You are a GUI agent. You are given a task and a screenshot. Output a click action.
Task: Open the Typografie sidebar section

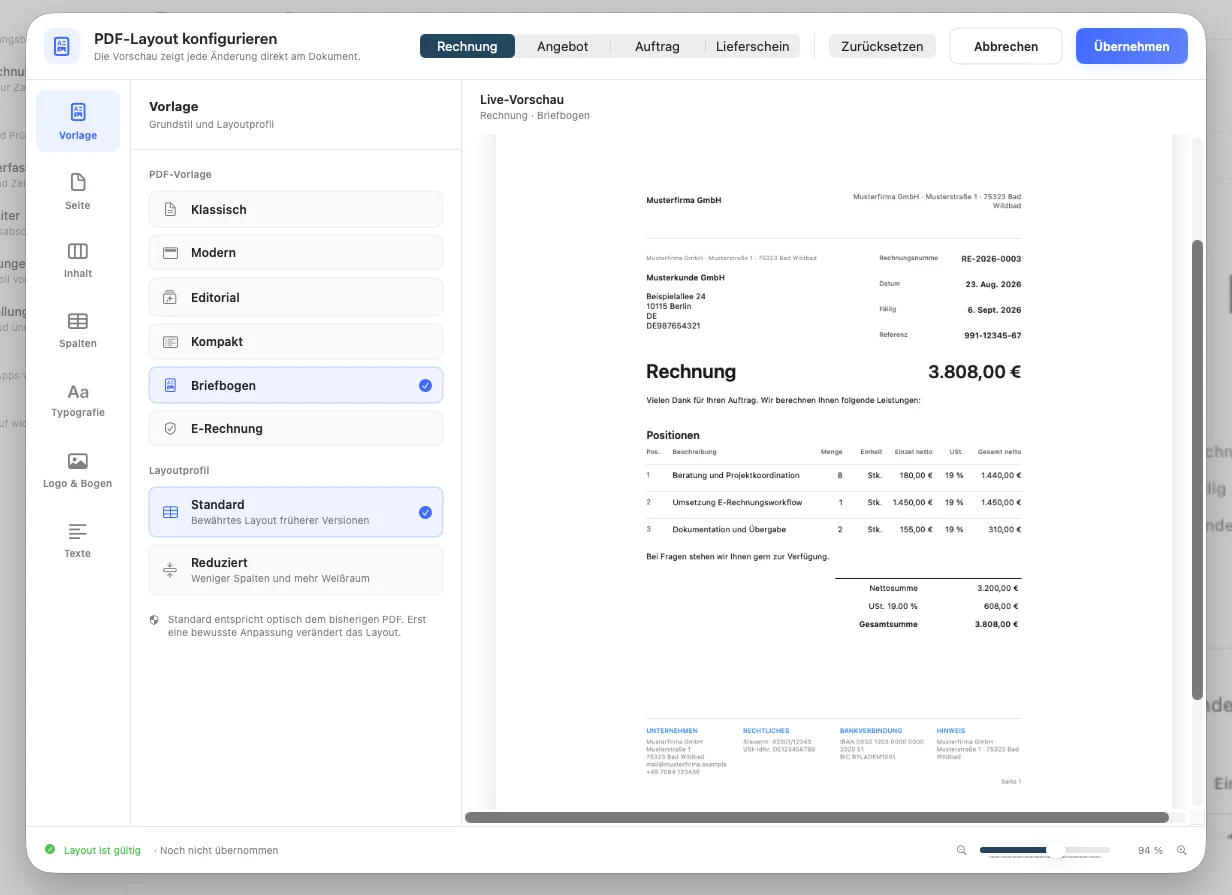[x=78, y=400]
